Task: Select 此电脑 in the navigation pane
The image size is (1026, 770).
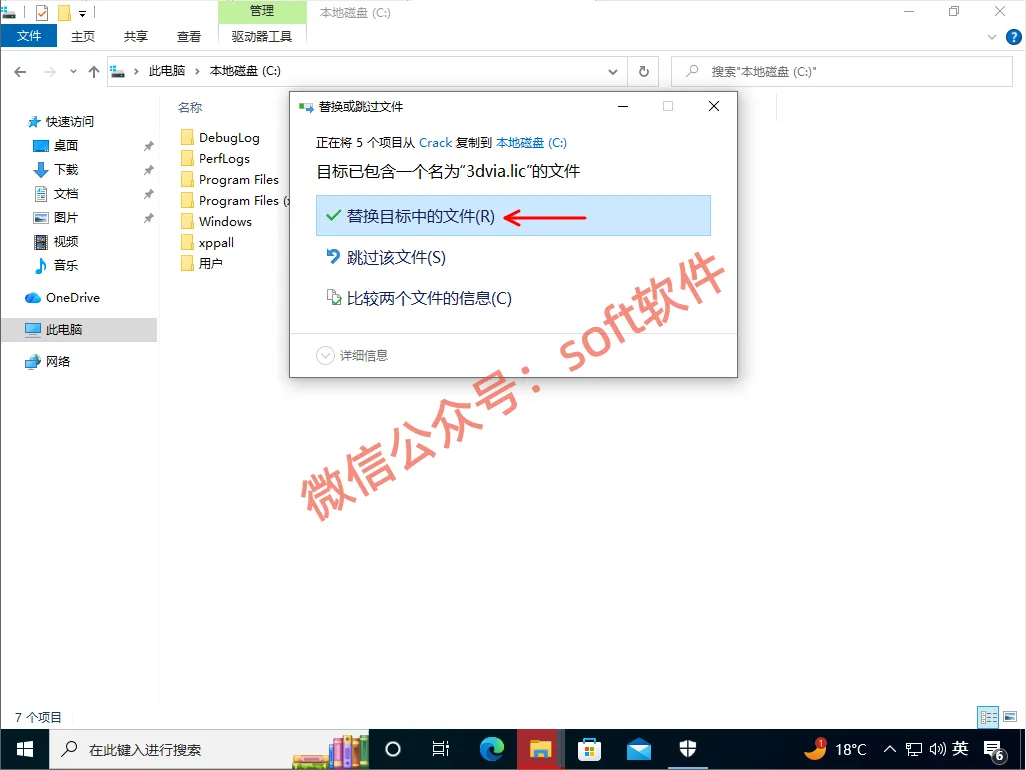Action: [x=79, y=330]
